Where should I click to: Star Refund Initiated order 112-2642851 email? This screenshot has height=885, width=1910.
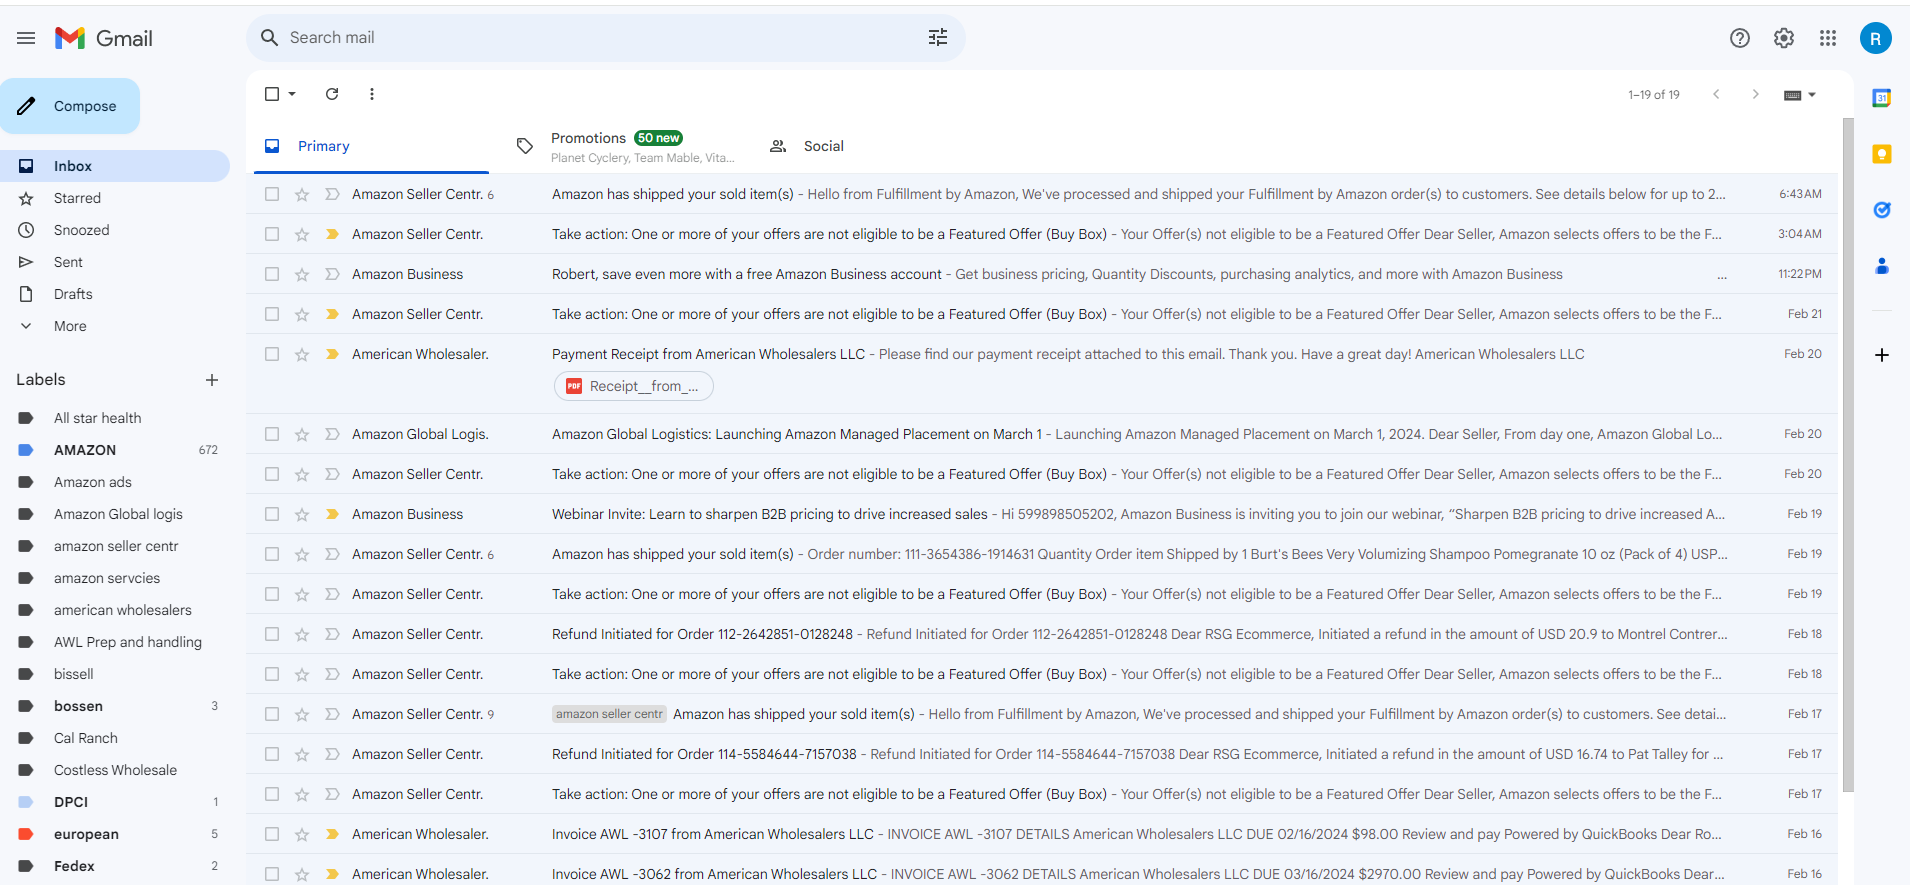click(302, 634)
